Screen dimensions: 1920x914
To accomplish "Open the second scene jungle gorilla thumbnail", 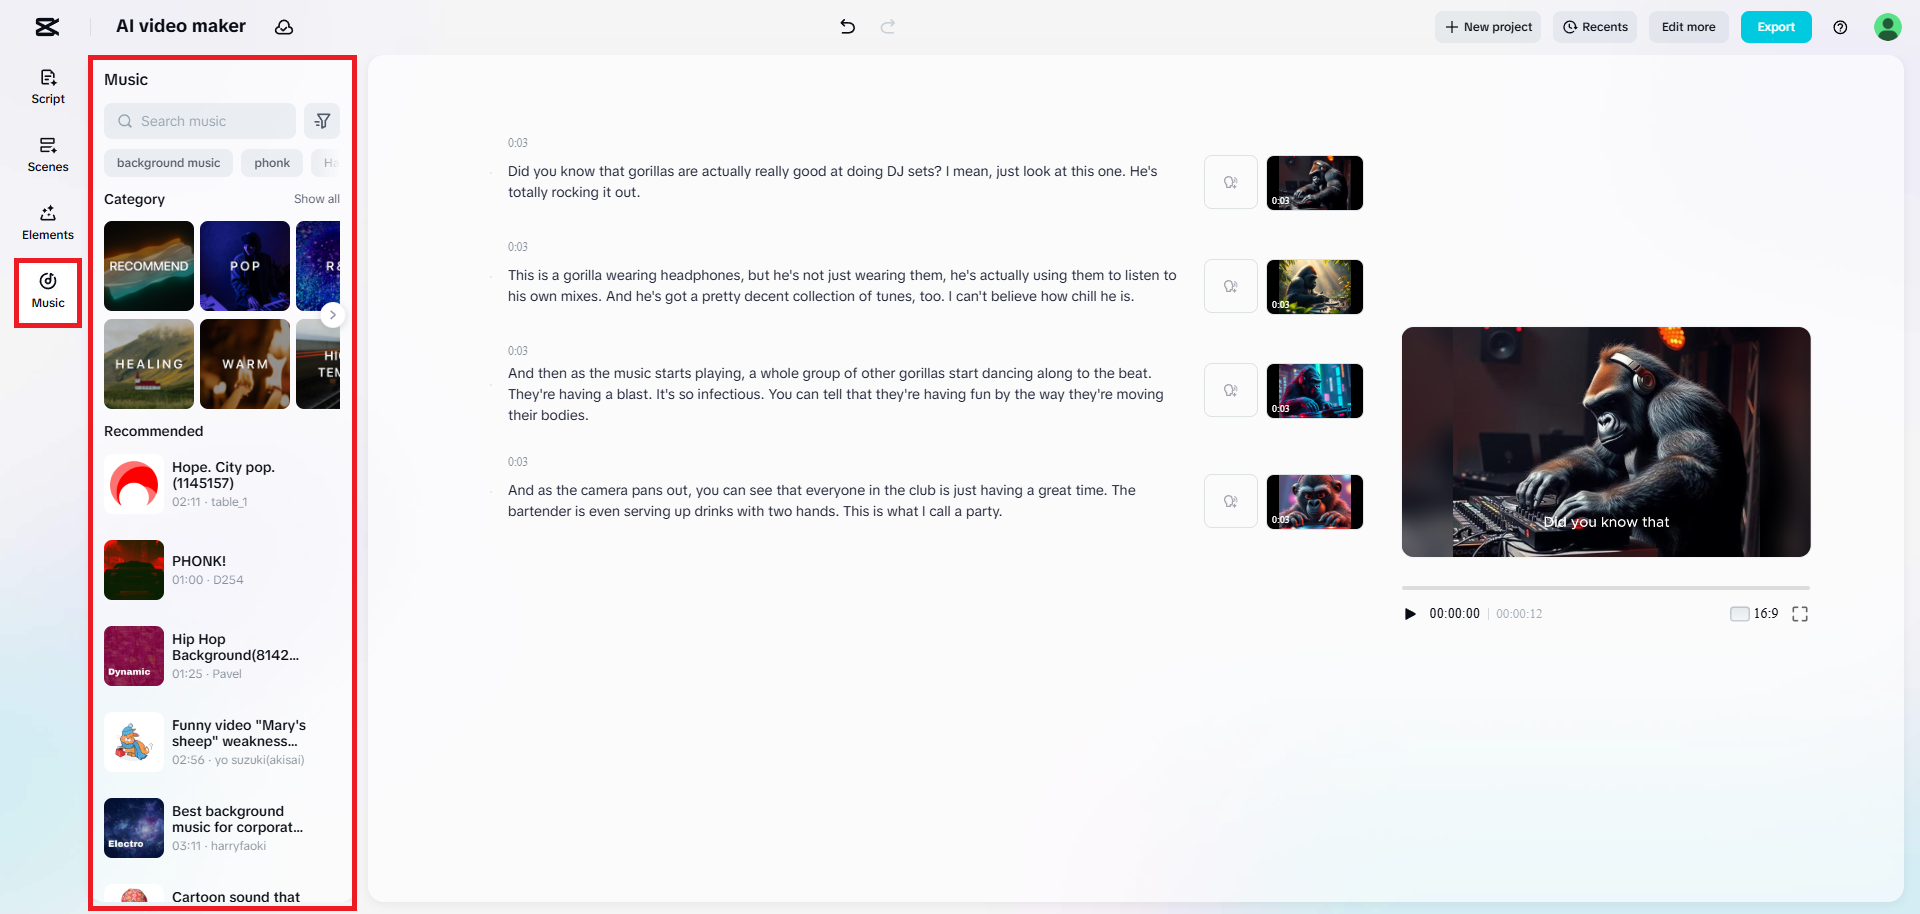I will pyautogui.click(x=1315, y=287).
